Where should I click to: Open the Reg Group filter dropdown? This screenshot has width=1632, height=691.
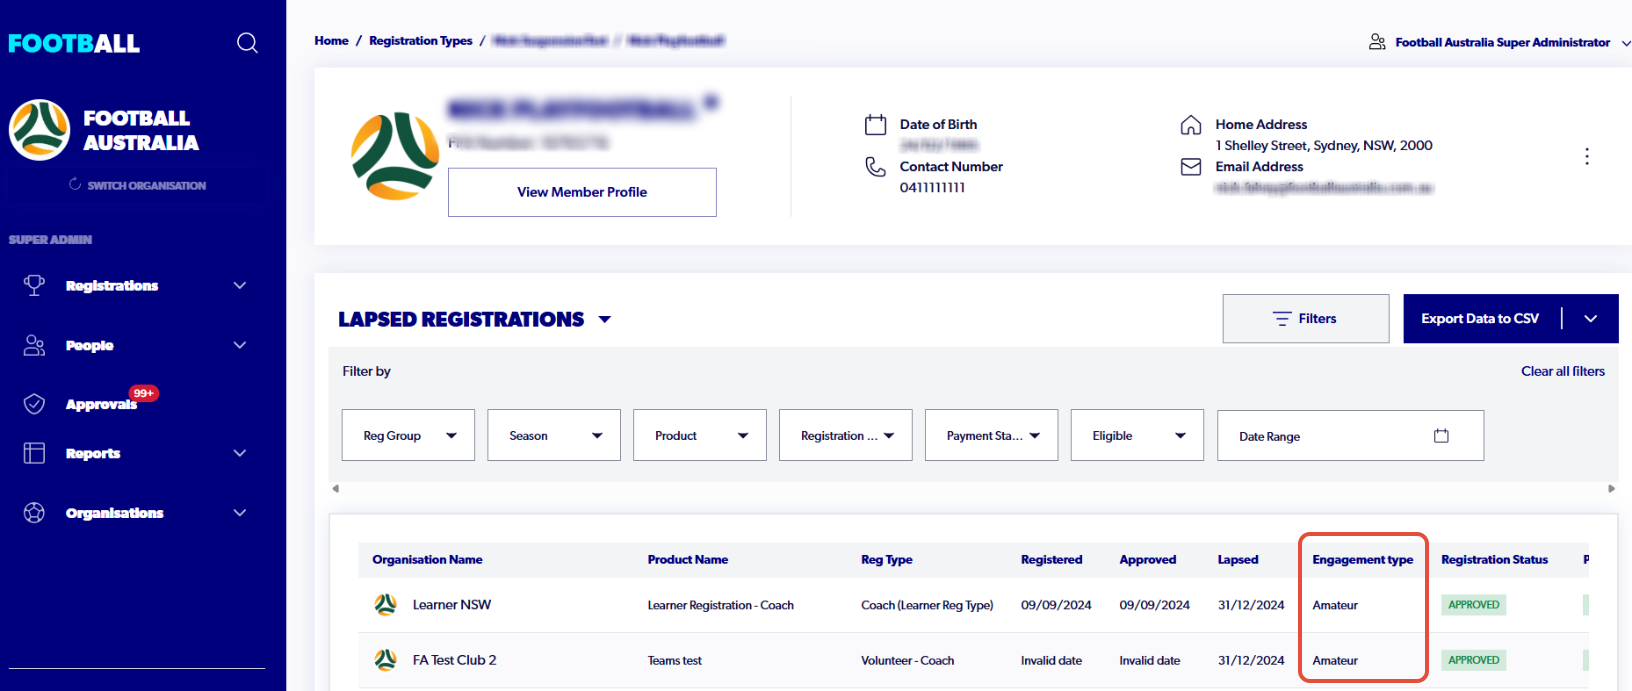click(408, 435)
